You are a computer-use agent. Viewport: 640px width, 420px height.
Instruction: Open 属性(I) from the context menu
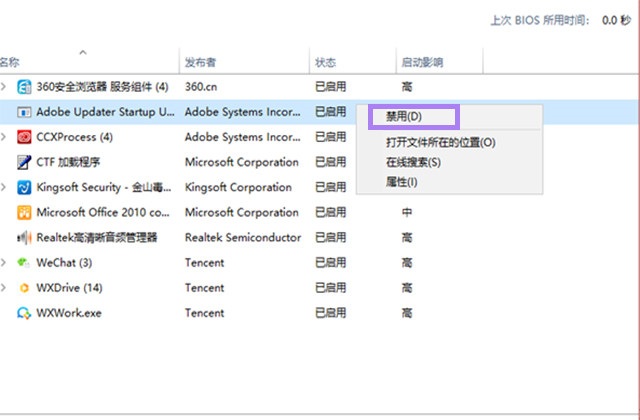tap(402, 182)
